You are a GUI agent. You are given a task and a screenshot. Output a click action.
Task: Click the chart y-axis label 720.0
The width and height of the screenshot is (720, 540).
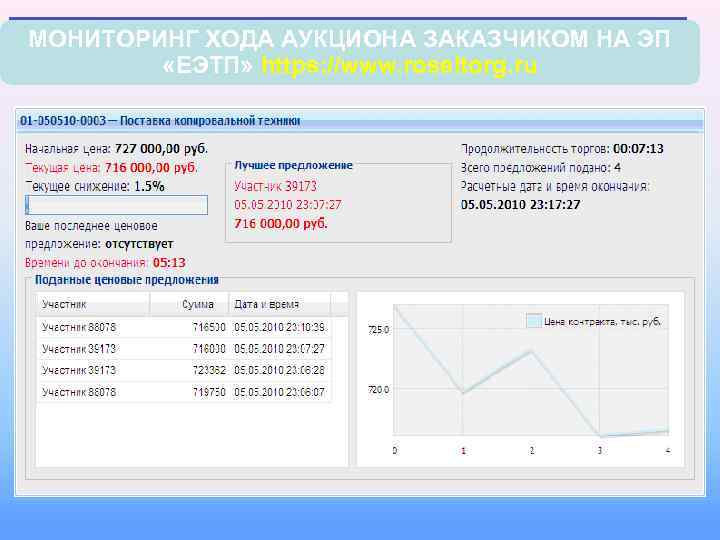[x=379, y=390]
